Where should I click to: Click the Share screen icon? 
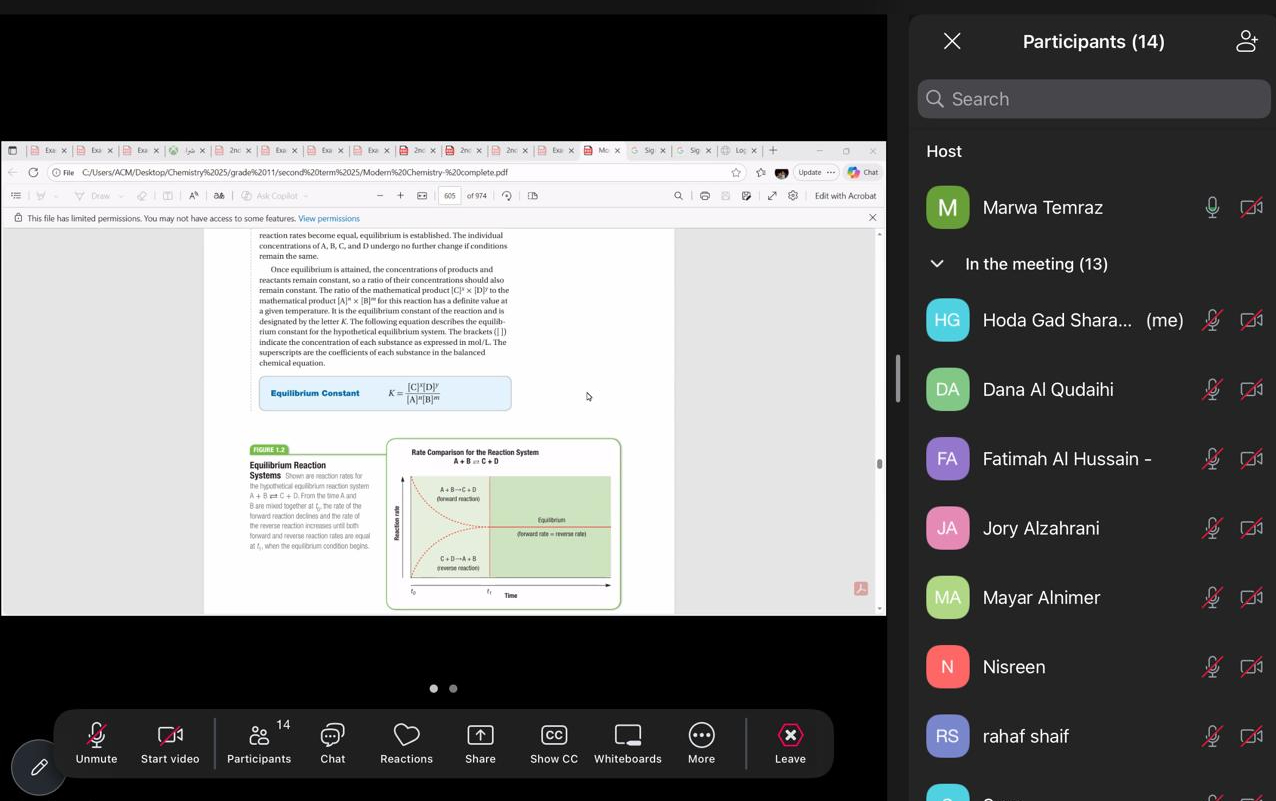coord(480,744)
